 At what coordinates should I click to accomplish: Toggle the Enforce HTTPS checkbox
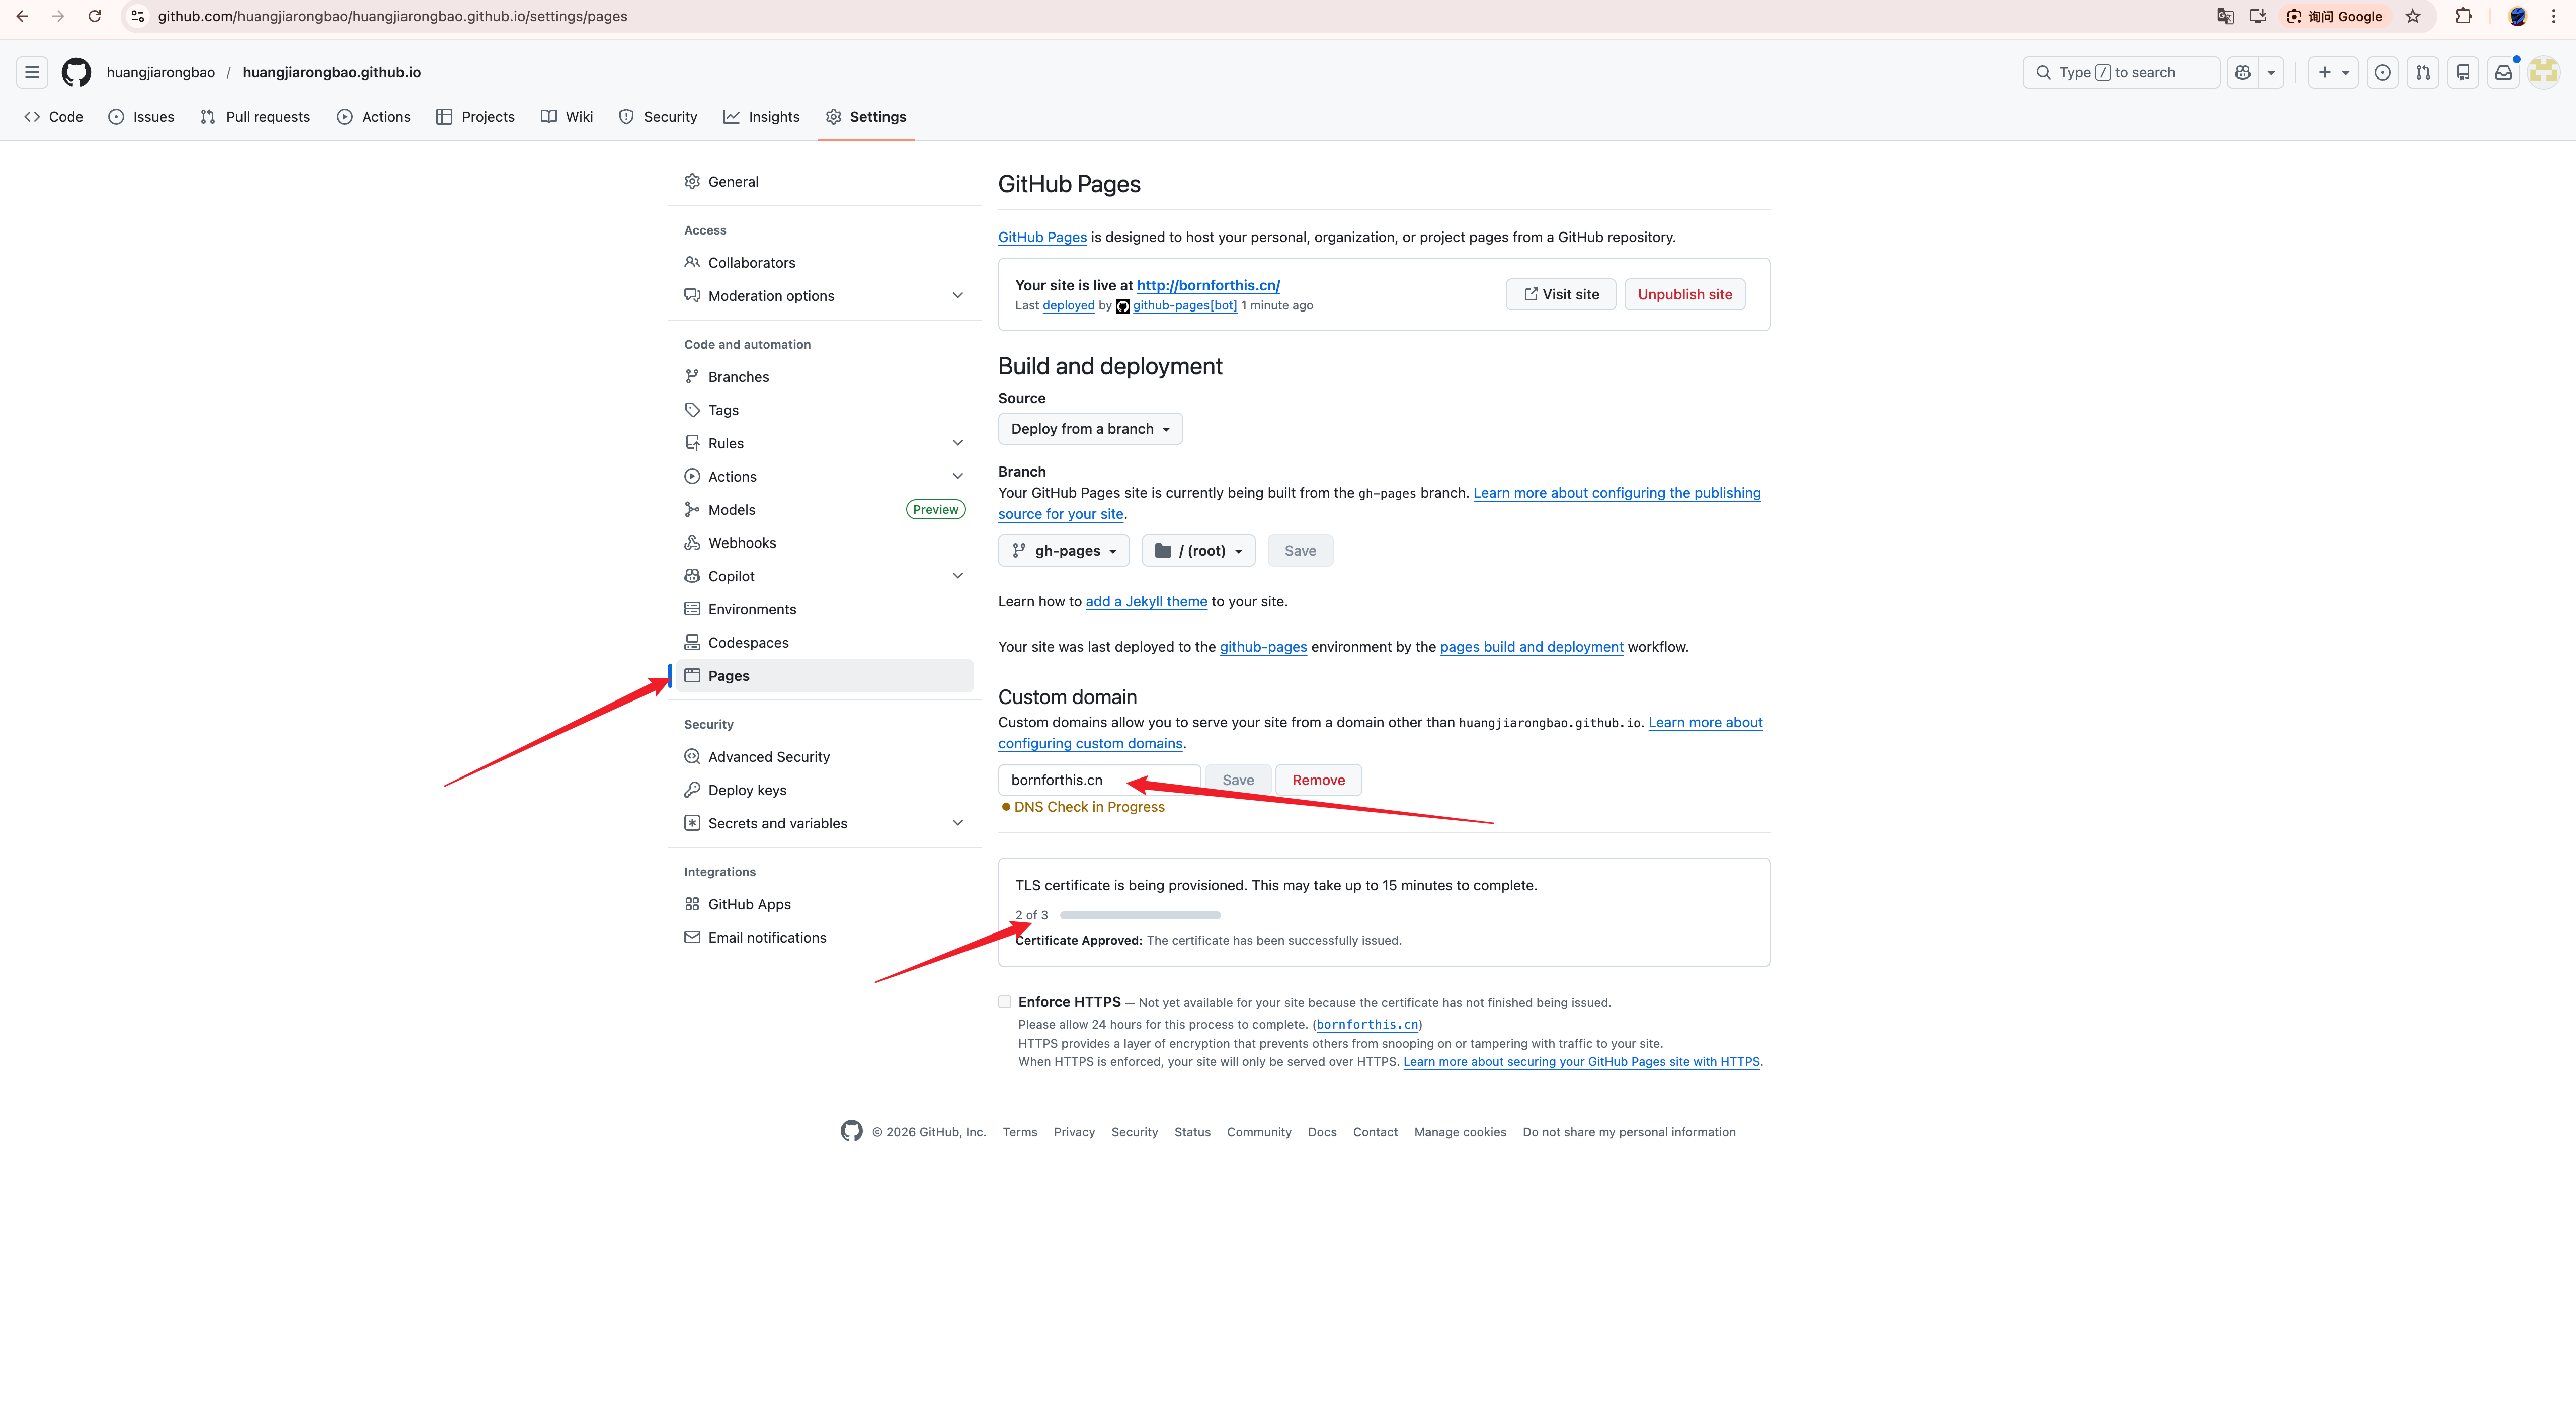(x=1005, y=1002)
